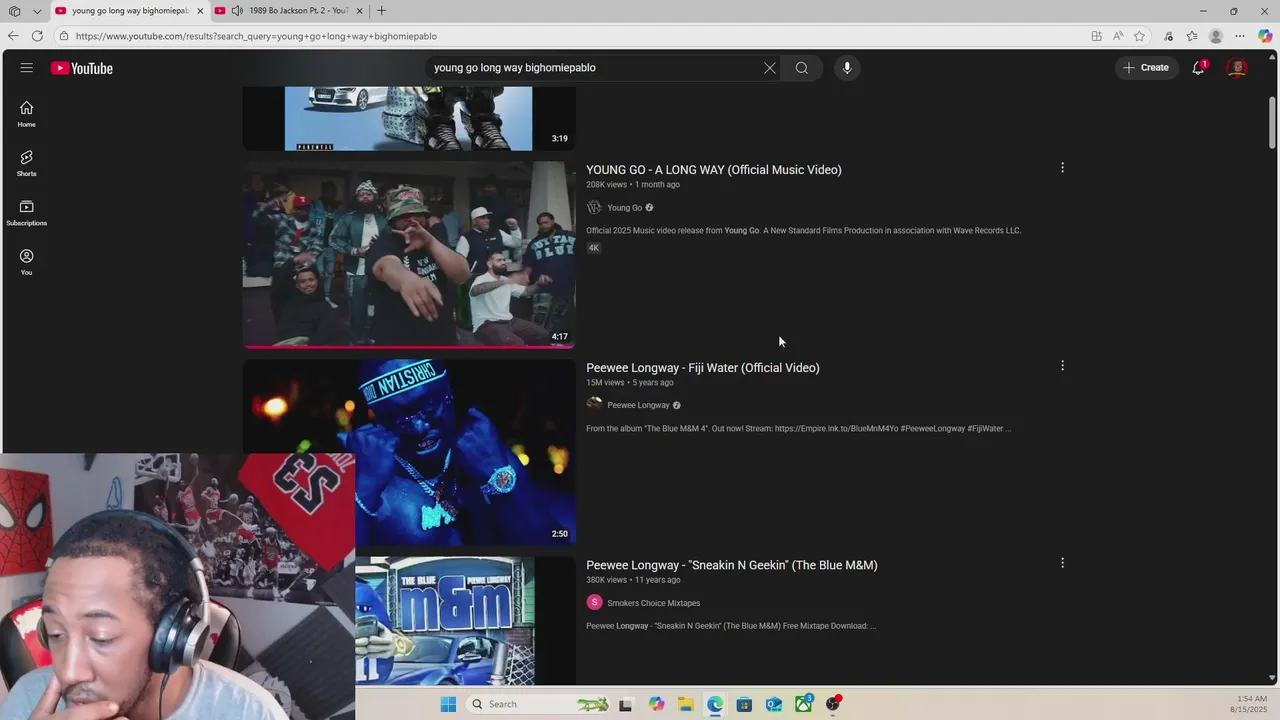Click the page vertical scrollbar thumb
This screenshot has height=720, width=1280.
click(1272, 123)
